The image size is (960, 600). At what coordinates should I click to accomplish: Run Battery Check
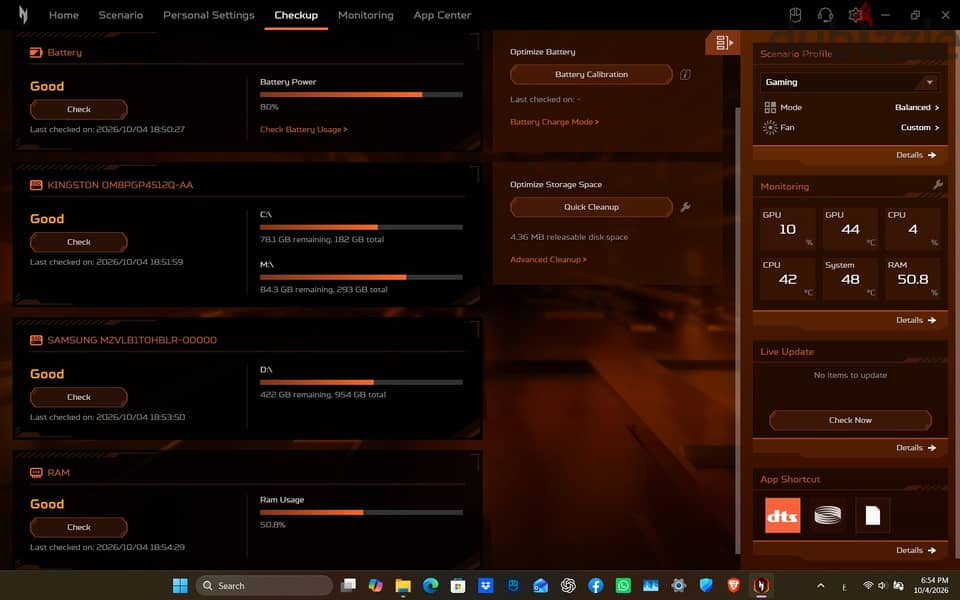click(x=79, y=110)
